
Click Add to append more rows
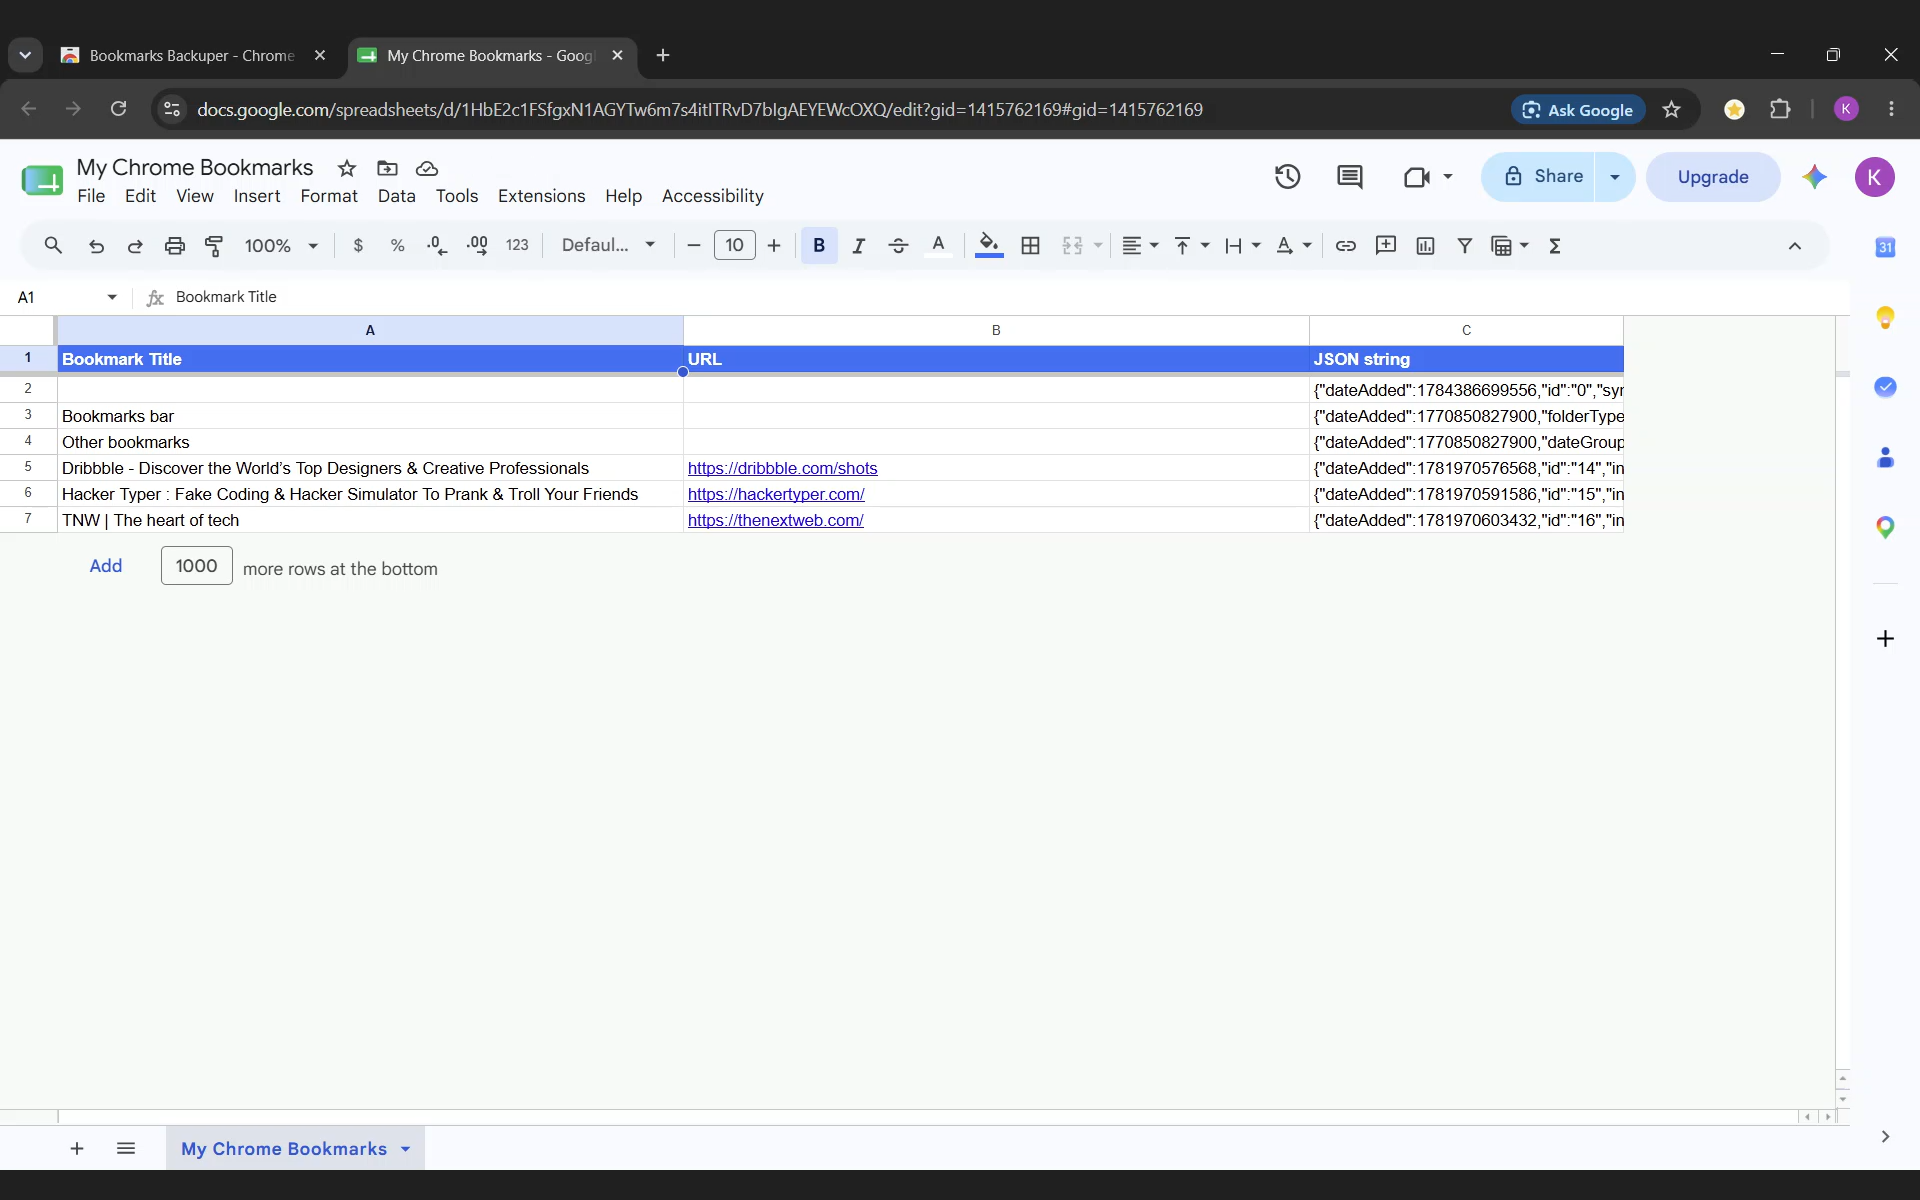(x=106, y=566)
